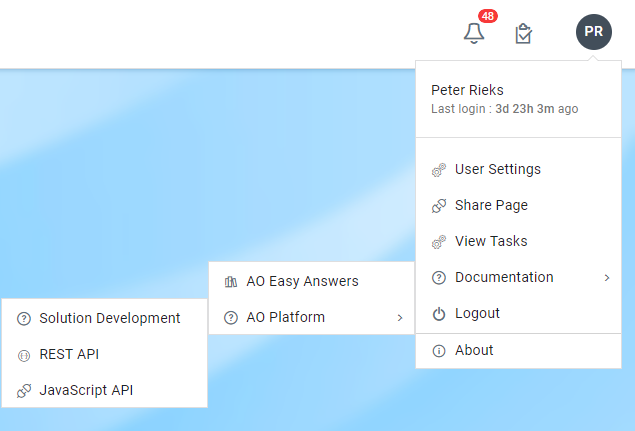Expand the AO Platform submenu chevron

[399, 318]
